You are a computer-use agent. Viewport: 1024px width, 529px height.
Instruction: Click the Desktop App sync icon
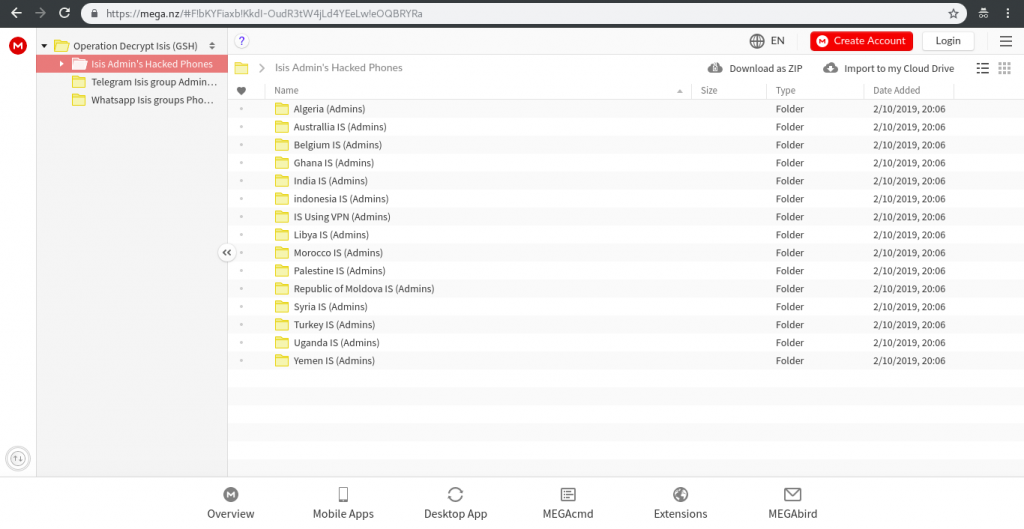click(x=455, y=494)
